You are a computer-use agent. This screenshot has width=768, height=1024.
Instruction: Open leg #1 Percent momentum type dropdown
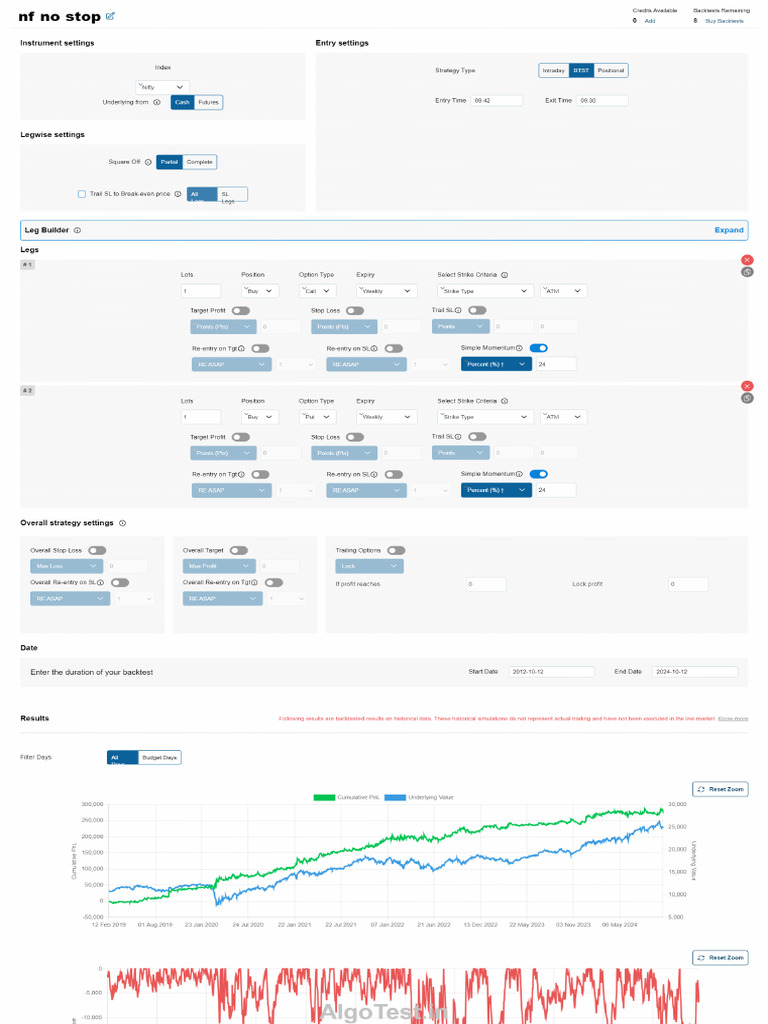click(496, 364)
